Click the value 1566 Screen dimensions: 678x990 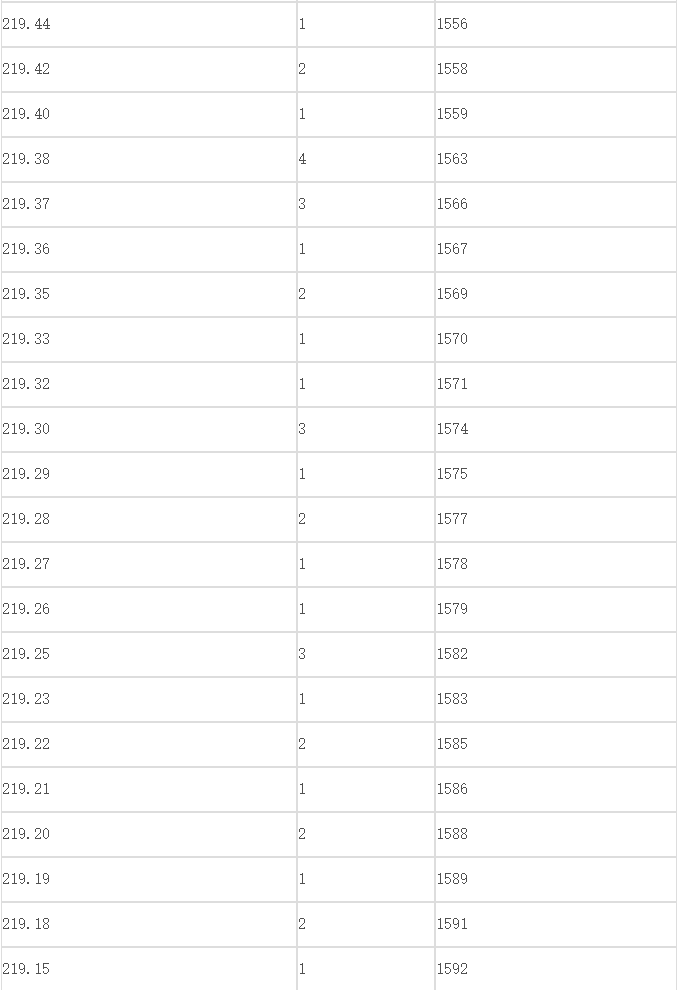[556, 204]
